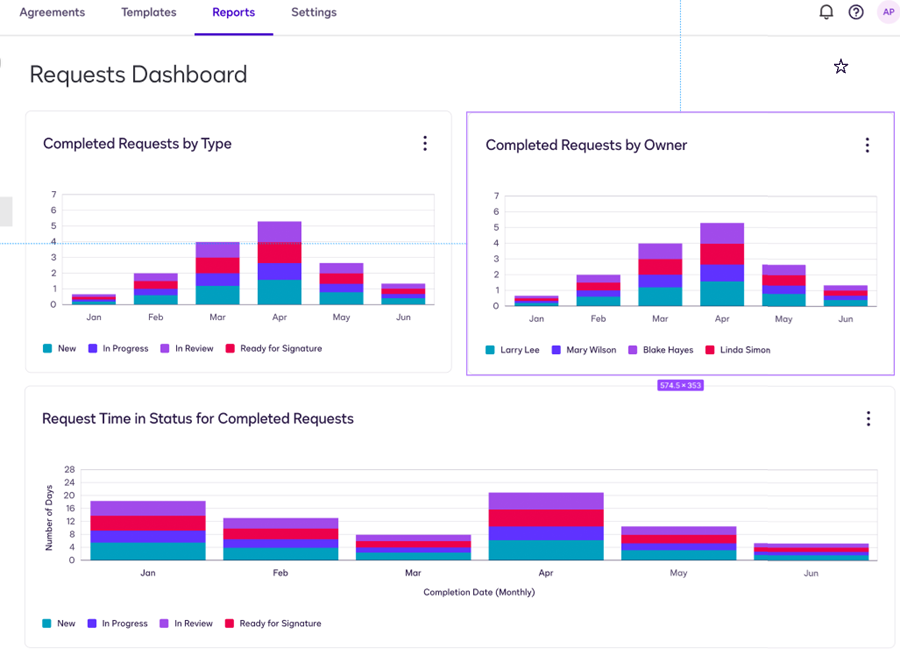This screenshot has width=900, height=656.
Task: Select the Feb bar in Completed Requests by Type
Action: coord(156,289)
